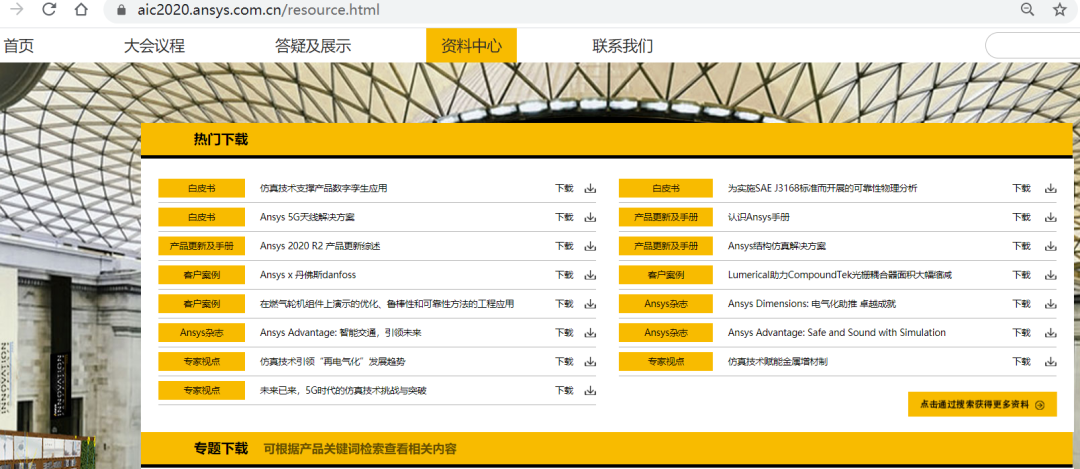Click the 下载 text link for Ansys结构仿真解决方案

coord(1021,246)
